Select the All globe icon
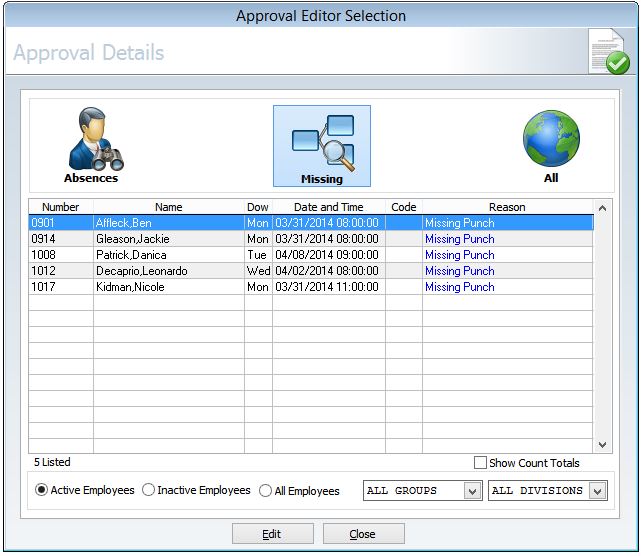642x556 pixels. (551, 145)
